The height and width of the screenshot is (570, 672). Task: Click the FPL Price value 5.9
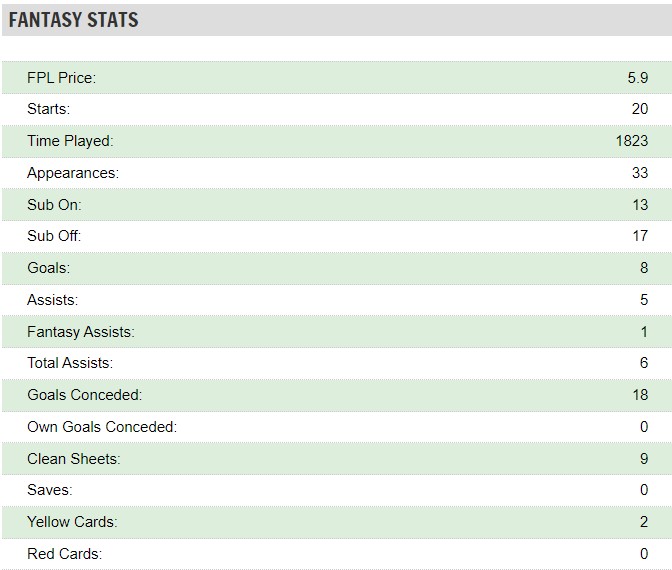point(638,78)
